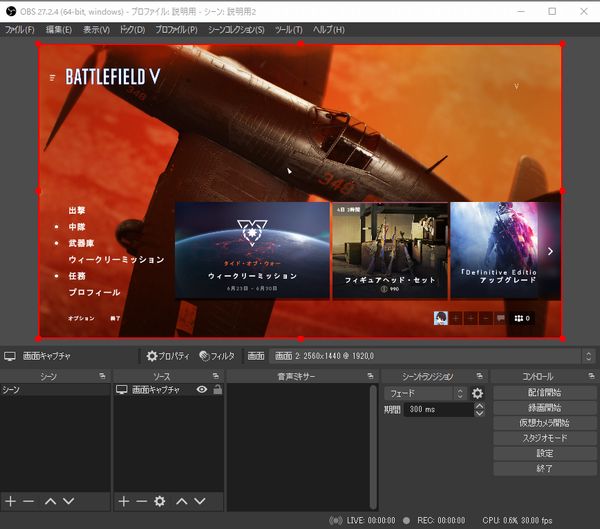Open the 編集(E) menu

click(59, 30)
